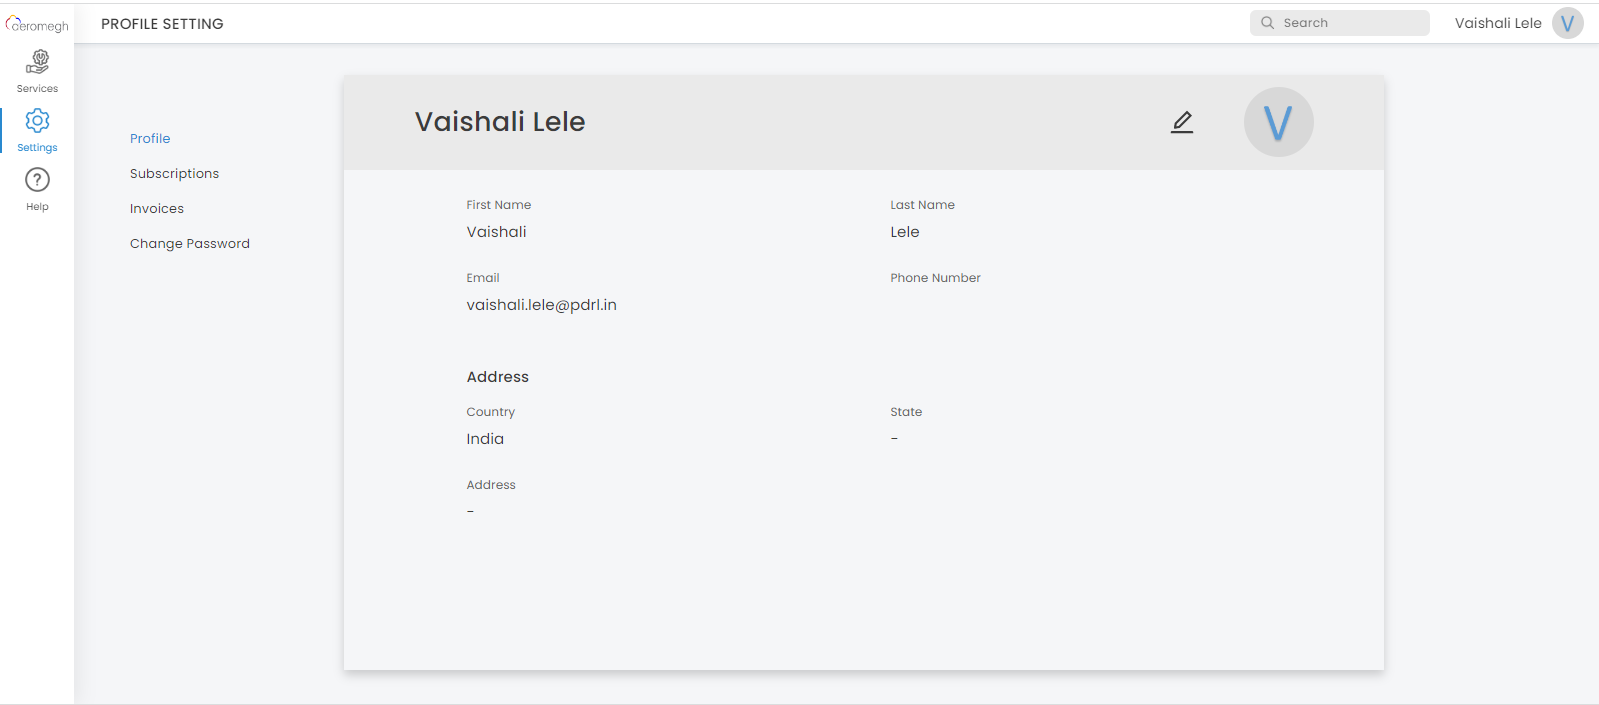The width and height of the screenshot is (1599, 705).
Task: Click the Vaishali Lele username in header
Action: pos(1497,23)
